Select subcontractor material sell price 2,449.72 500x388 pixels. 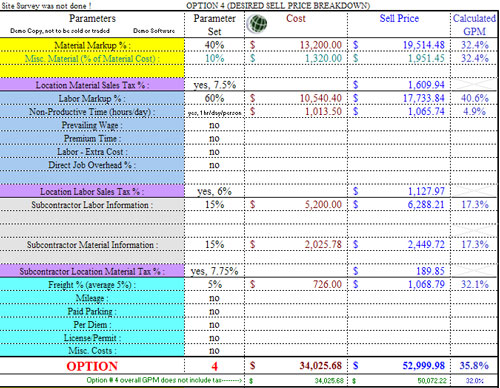pyautogui.click(x=426, y=245)
